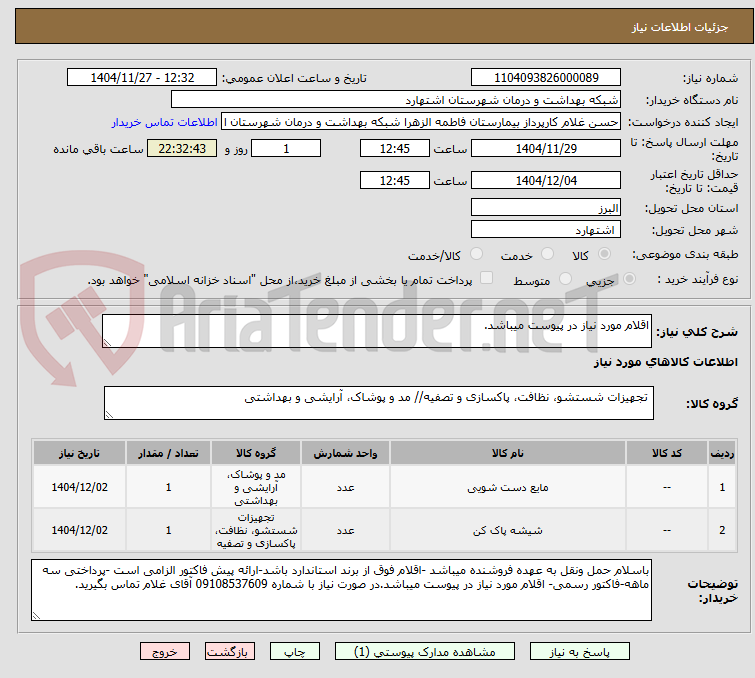Click the خروج exit button
Screen dimensions: 755x678
(x=165, y=652)
